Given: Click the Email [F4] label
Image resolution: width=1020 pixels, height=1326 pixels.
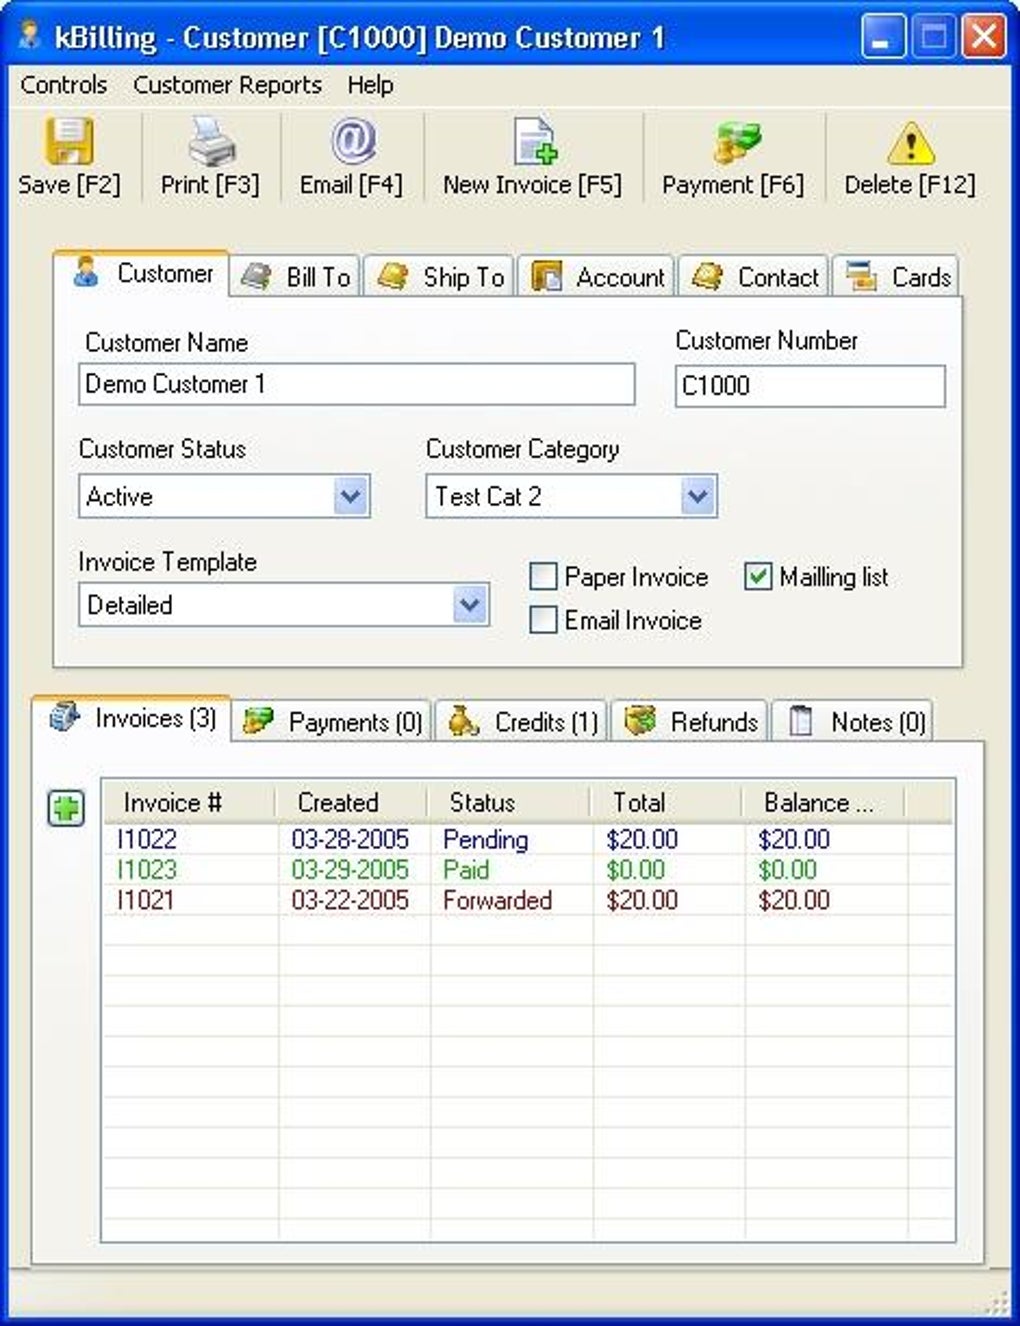Looking at the screenshot, I should pos(351,185).
